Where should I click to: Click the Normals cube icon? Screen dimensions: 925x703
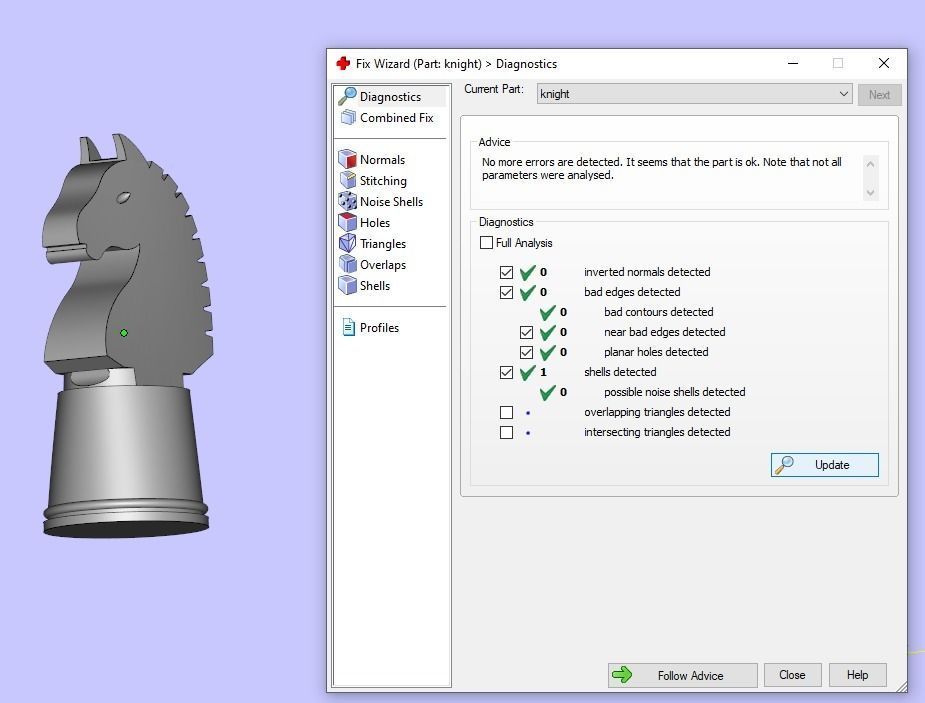click(347, 159)
